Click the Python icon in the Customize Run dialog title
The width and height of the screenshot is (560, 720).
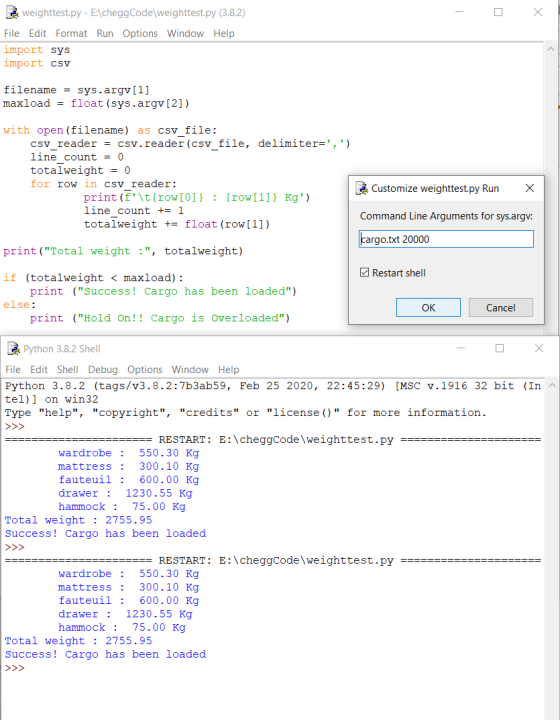click(x=362, y=188)
